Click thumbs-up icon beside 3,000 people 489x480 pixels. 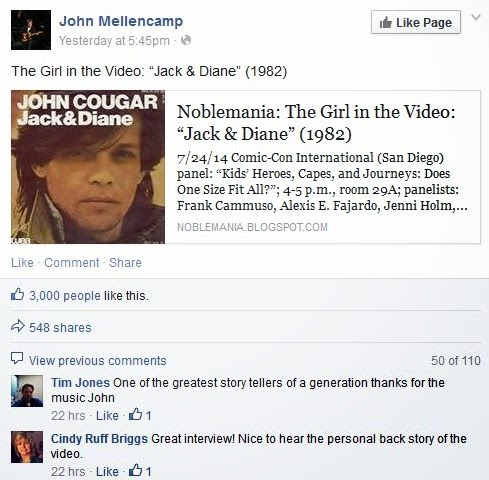18,295
